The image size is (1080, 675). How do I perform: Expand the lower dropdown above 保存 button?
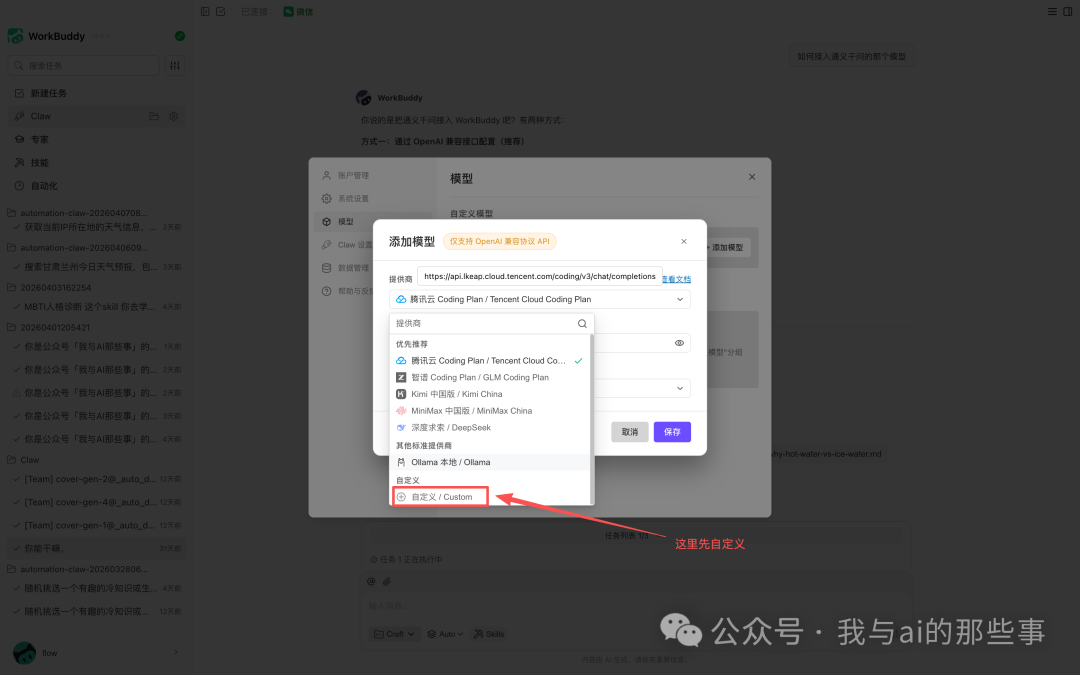[x=680, y=388]
